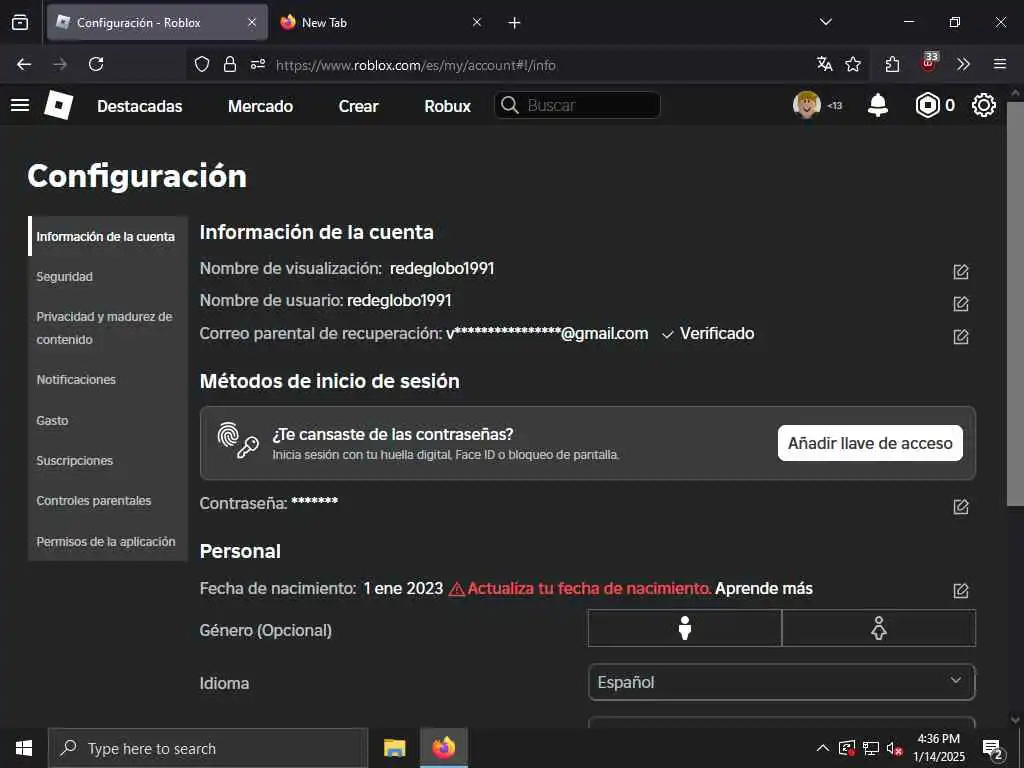1024x768 pixels.
Task: Click the tracking protection shield icon
Action: (x=202, y=64)
